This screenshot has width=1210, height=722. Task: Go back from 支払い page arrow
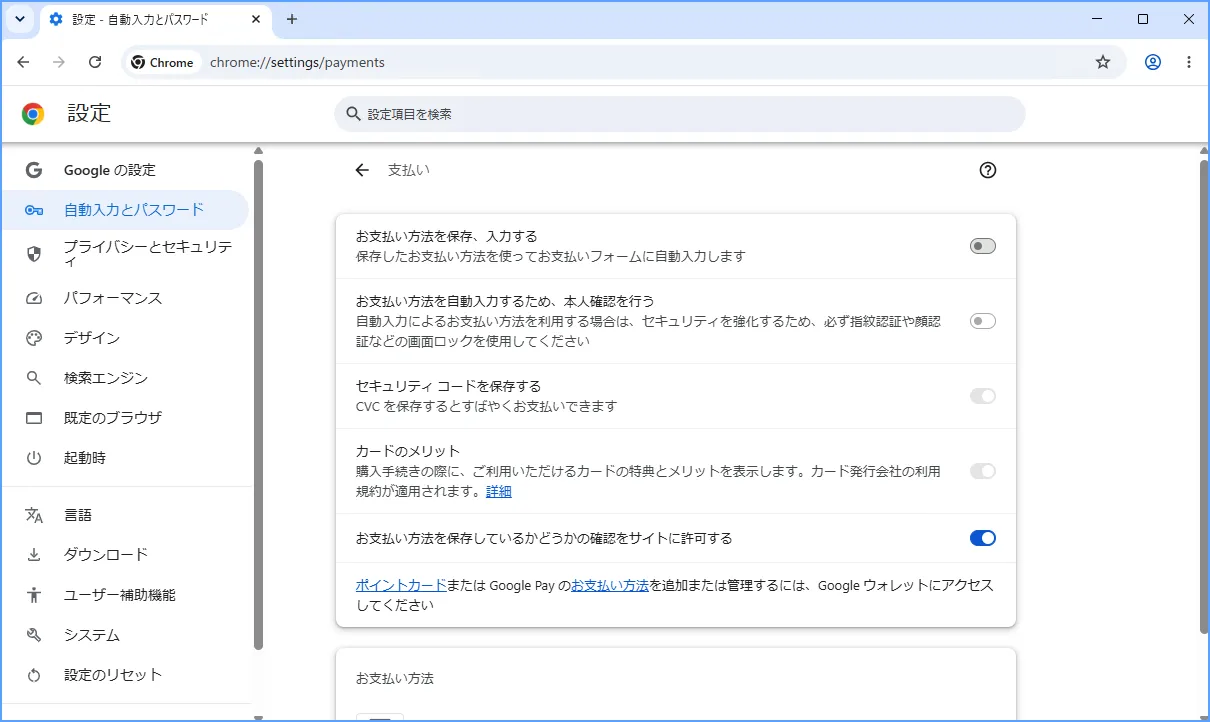(x=362, y=170)
